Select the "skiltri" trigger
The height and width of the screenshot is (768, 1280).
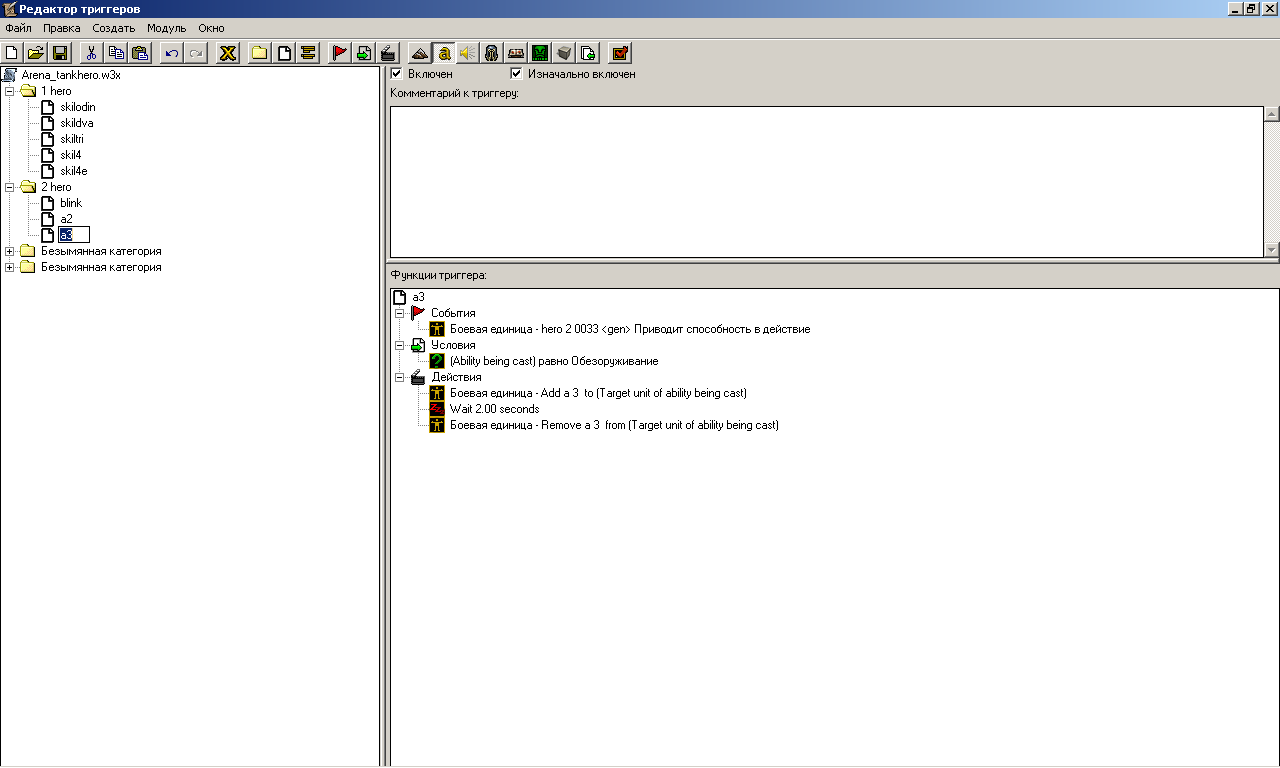tap(72, 139)
